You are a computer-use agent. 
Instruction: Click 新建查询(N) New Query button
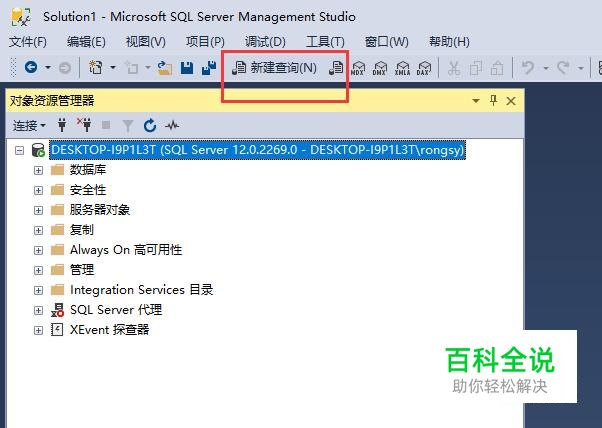pos(274,68)
